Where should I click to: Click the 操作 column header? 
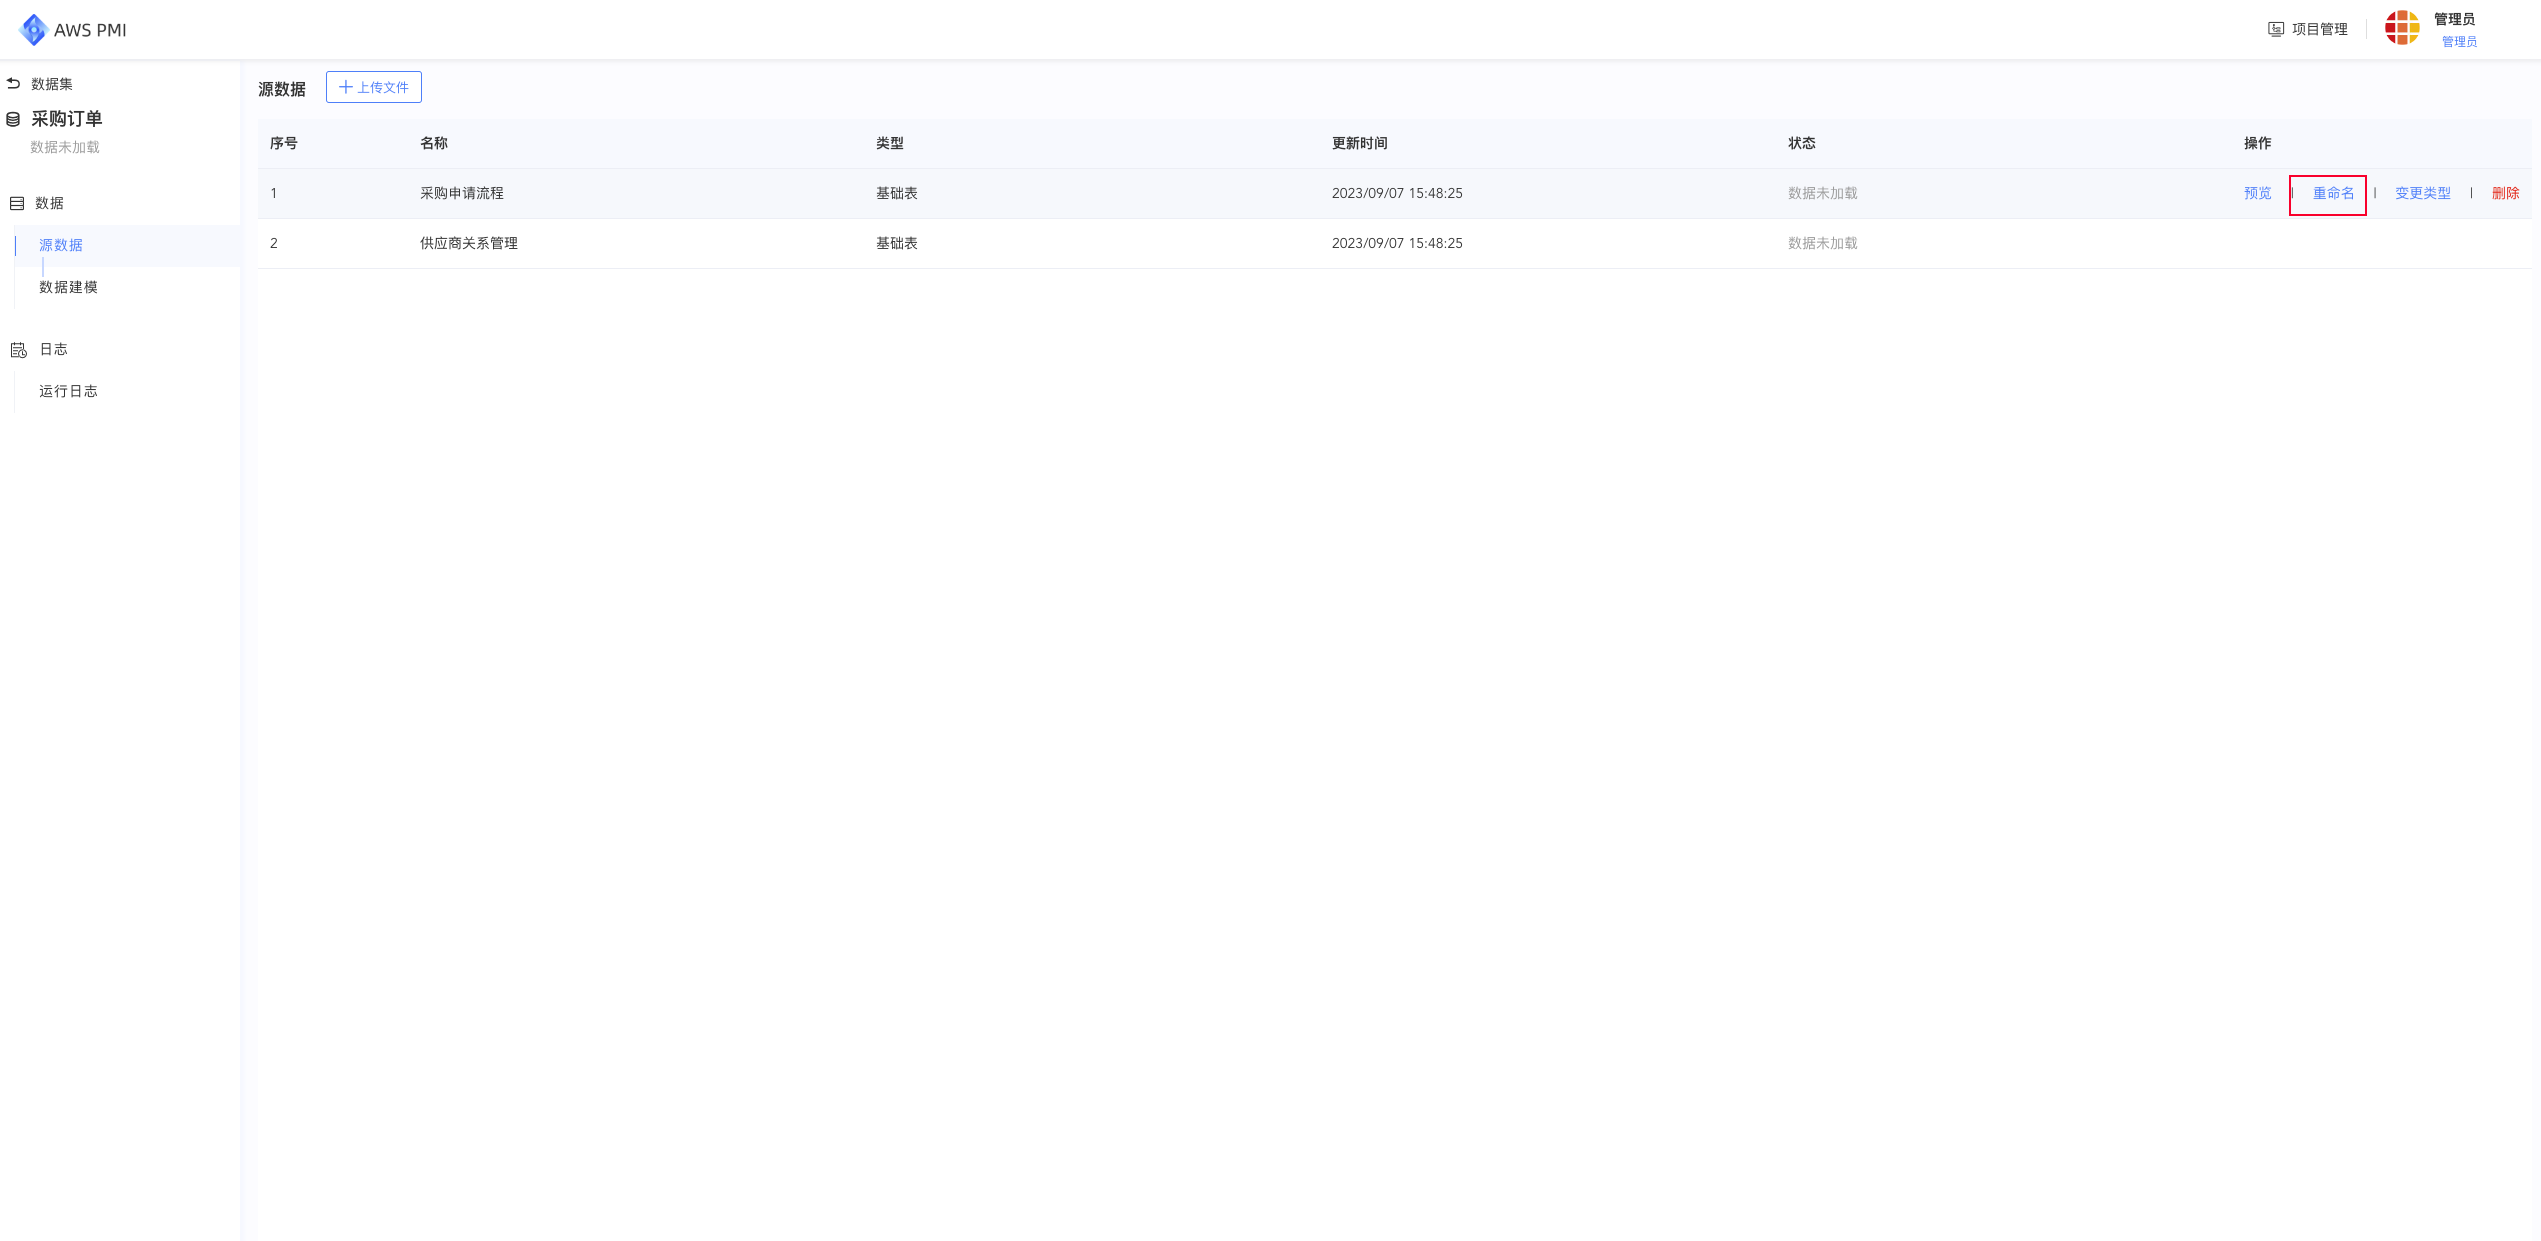[2258, 143]
